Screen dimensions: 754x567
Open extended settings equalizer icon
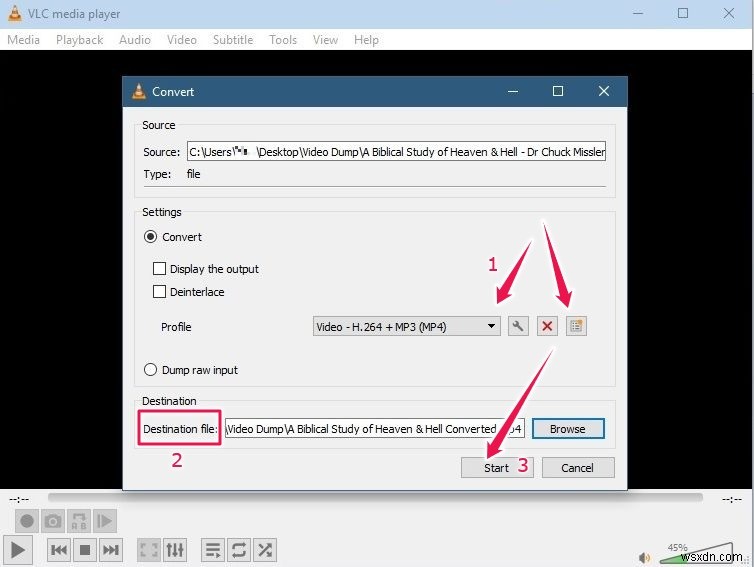click(x=175, y=550)
